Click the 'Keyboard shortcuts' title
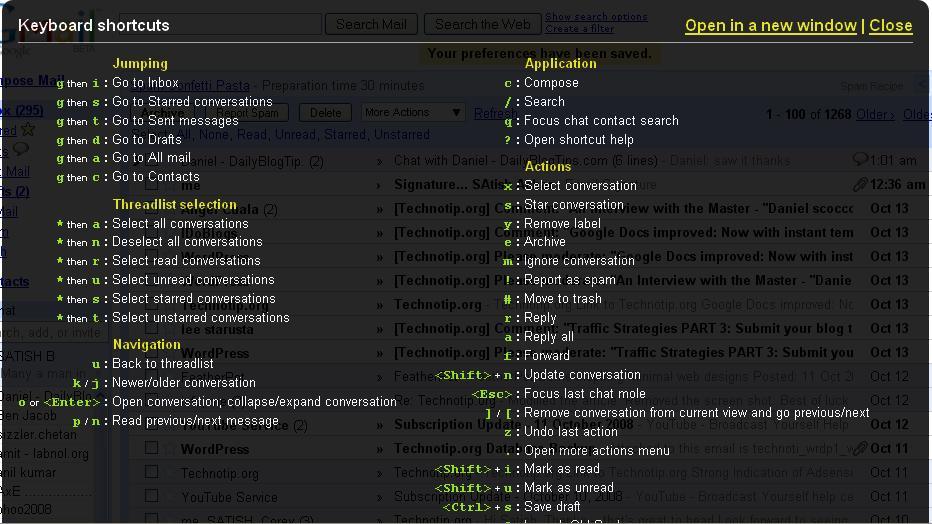Image resolution: width=932 pixels, height=524 pixels. click(x=94, y=26)
